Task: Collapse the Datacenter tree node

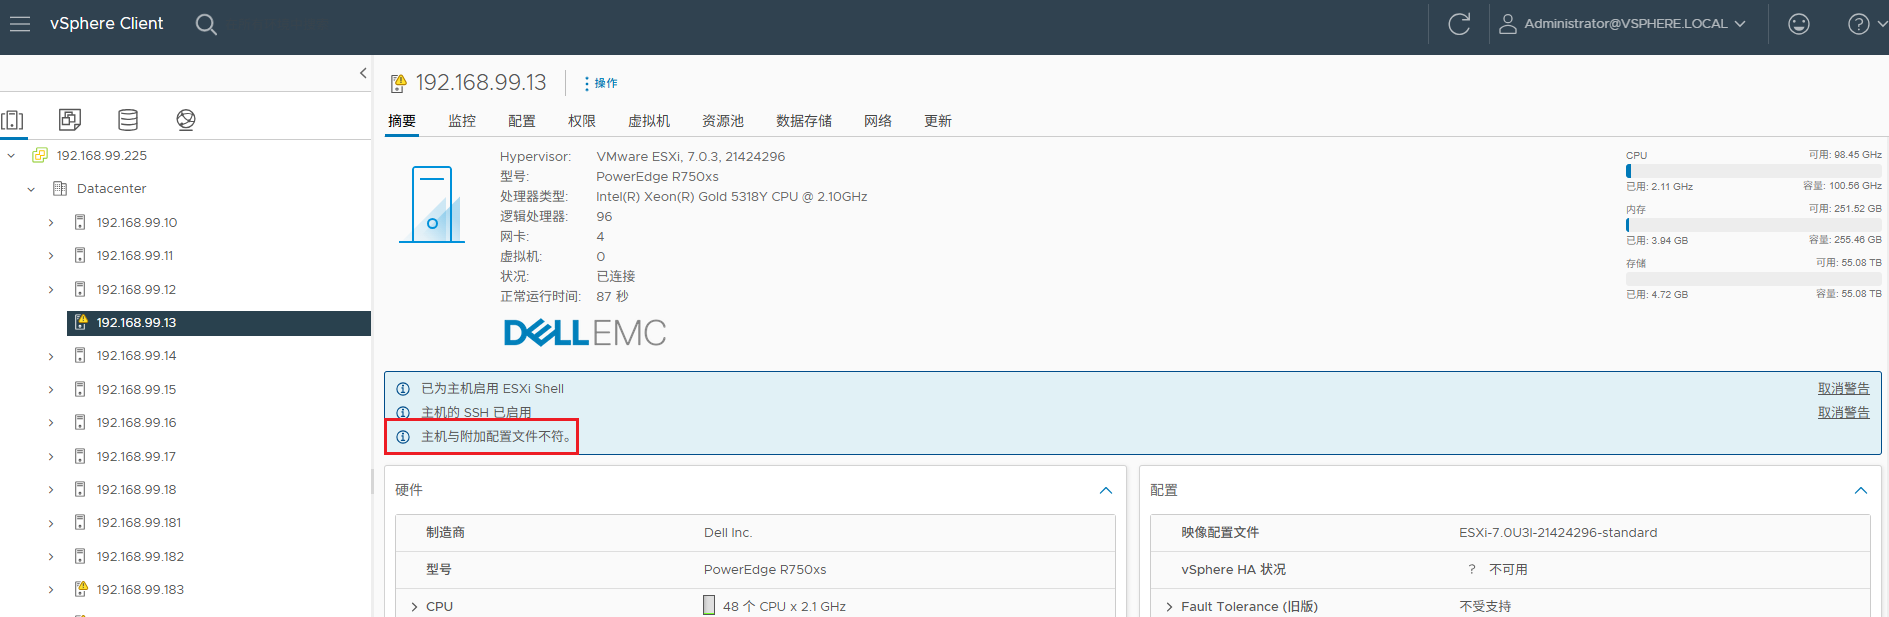Action: 31,189
